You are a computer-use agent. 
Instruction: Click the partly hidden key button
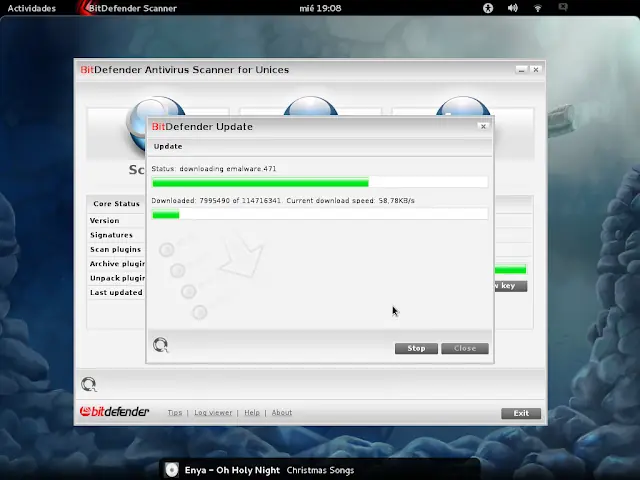point(511,286)
